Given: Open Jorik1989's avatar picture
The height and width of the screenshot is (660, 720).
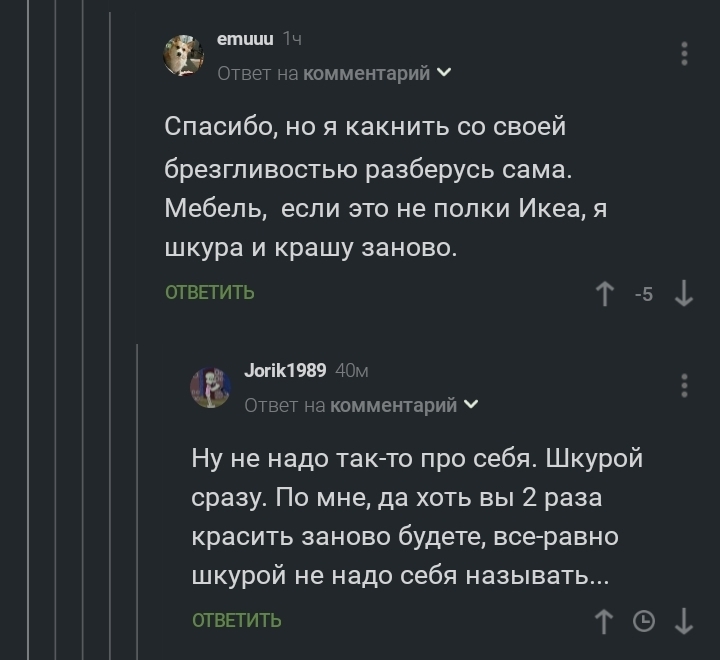Looking at the screenshot, I should point(211,387).
